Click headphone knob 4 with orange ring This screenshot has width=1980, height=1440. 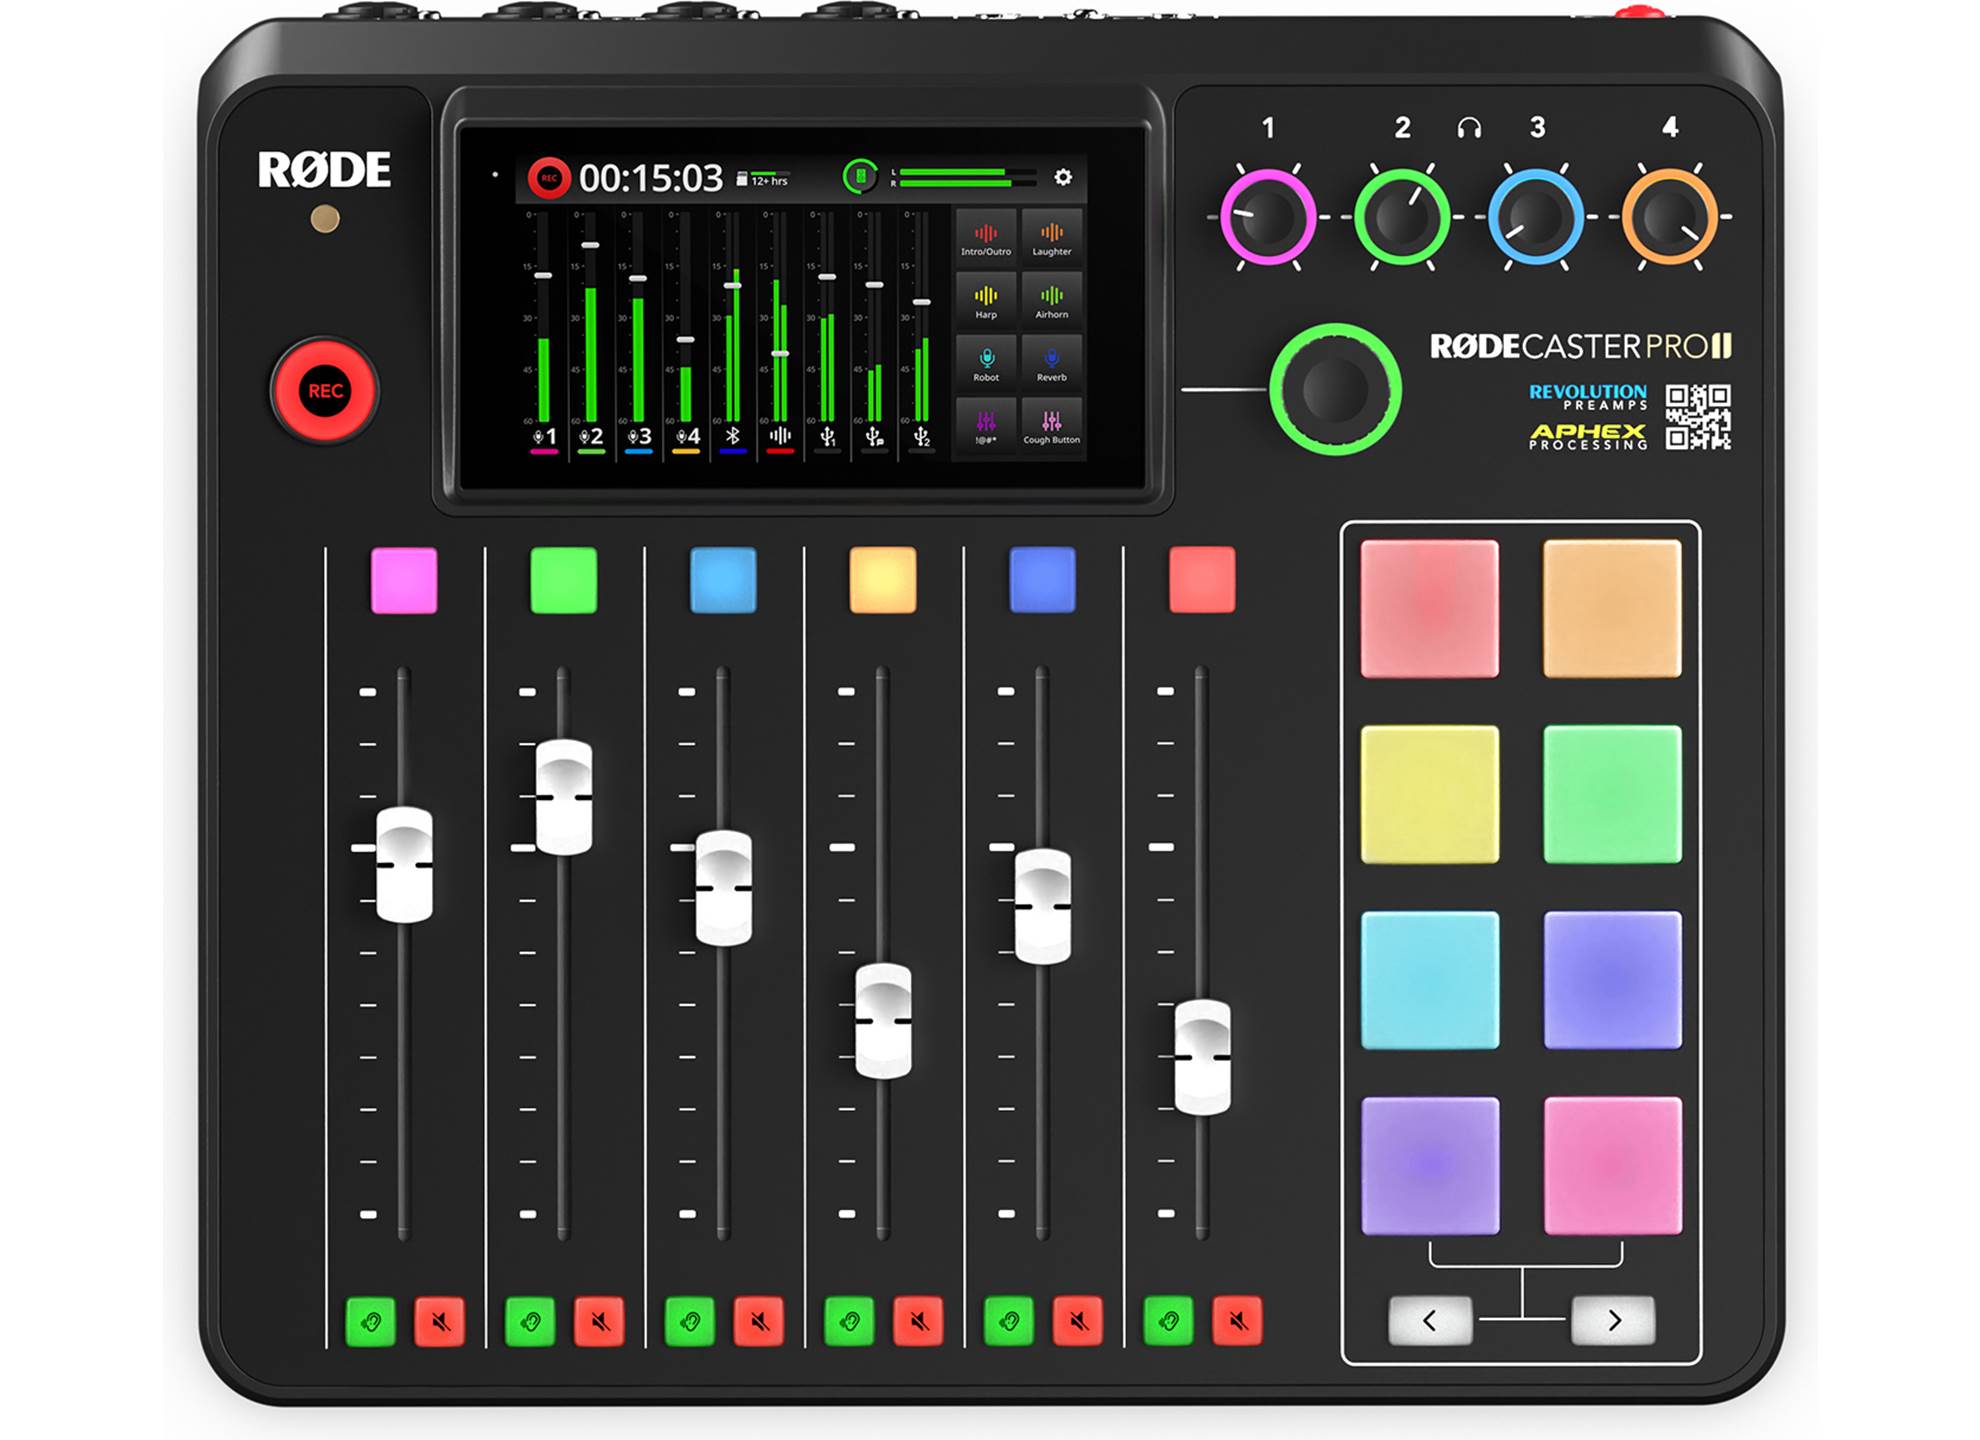pyautogui.click(x=1670, y=217)
